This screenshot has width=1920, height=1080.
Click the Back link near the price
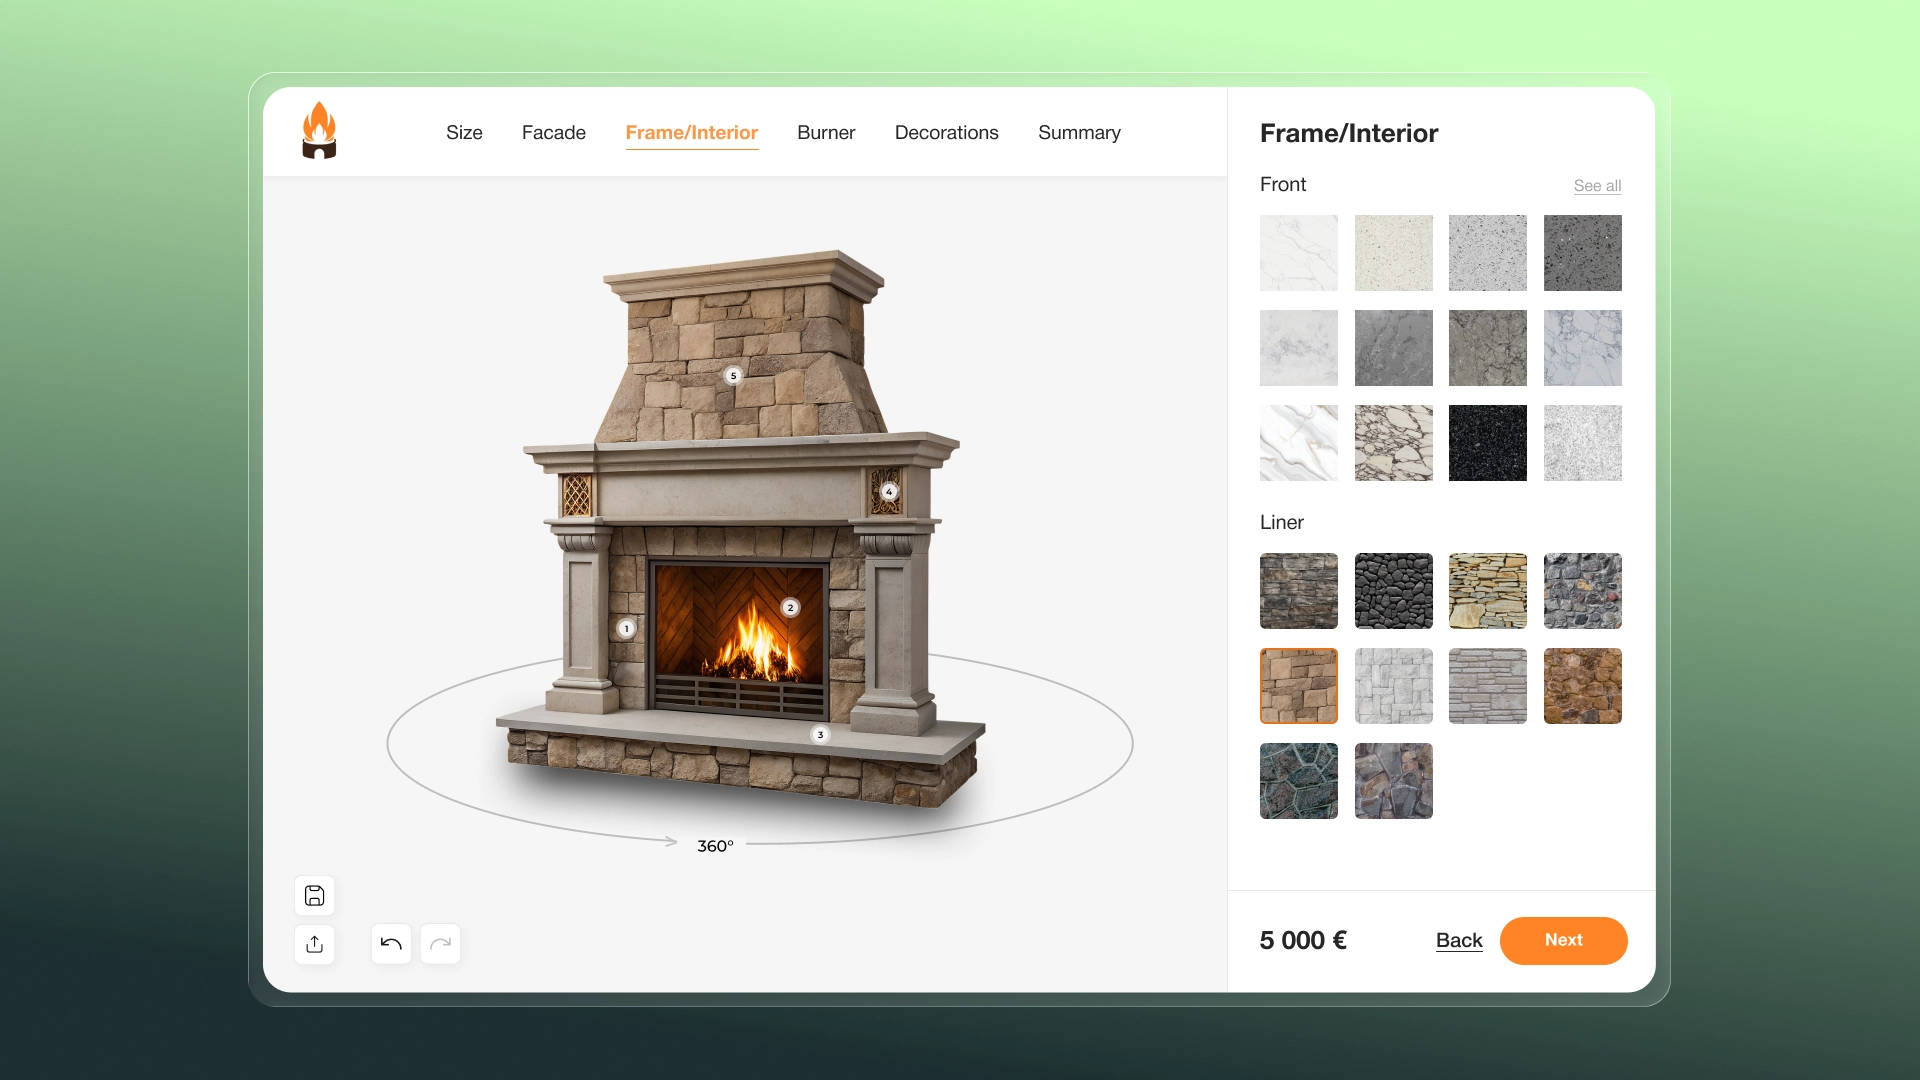pos(1459,940)
